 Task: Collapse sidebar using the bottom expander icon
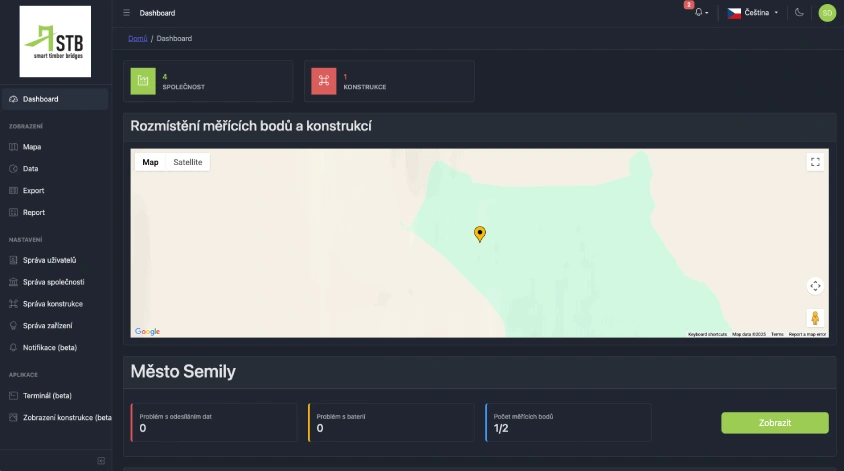[x=100, y=460]
